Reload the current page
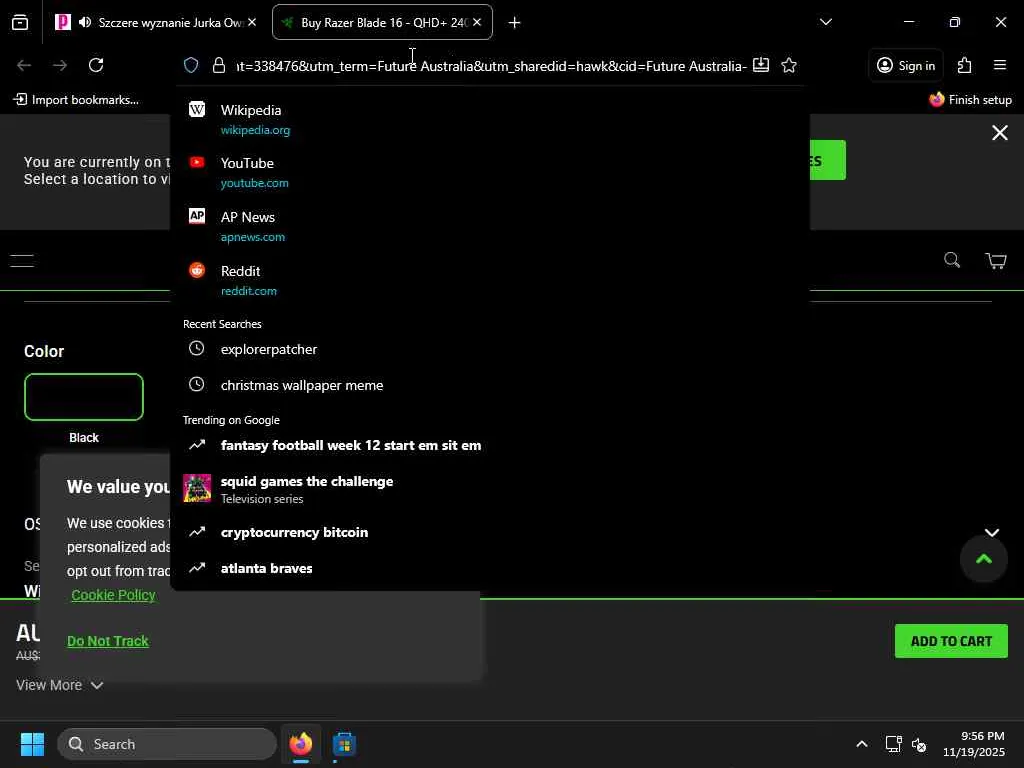 pos(96,65)
